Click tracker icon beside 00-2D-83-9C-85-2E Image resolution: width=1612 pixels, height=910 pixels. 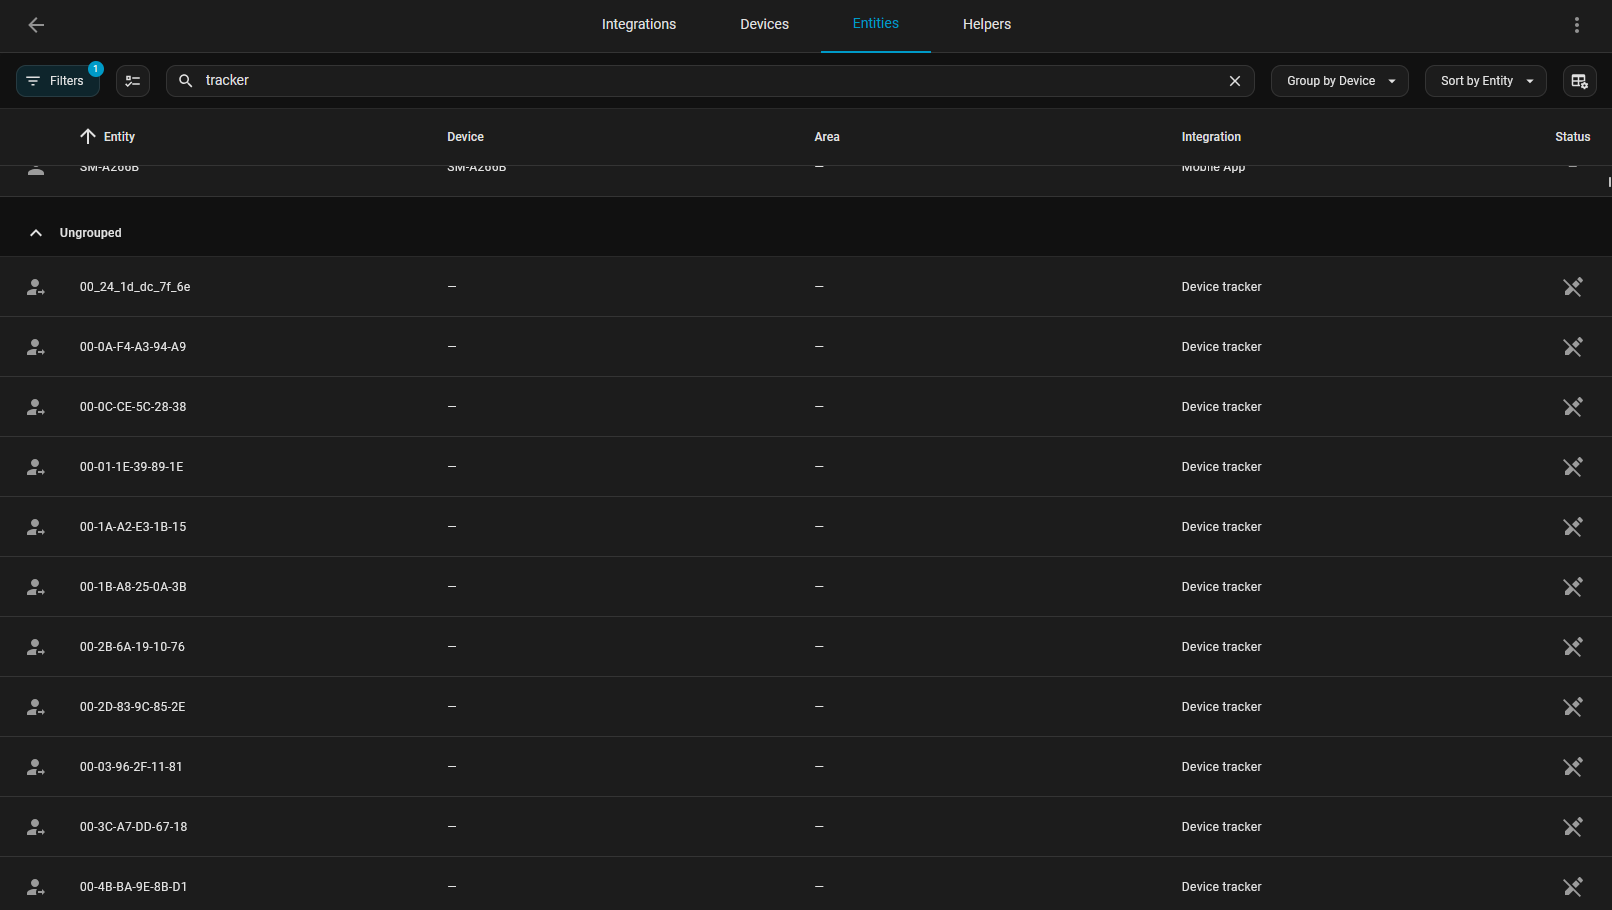tap(36, 707)
